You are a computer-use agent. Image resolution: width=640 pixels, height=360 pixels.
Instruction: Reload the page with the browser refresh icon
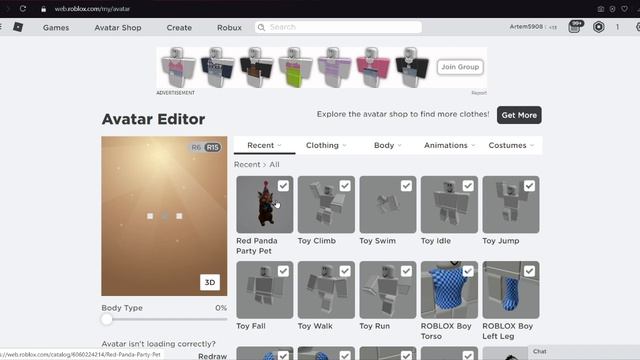point(23,9)
